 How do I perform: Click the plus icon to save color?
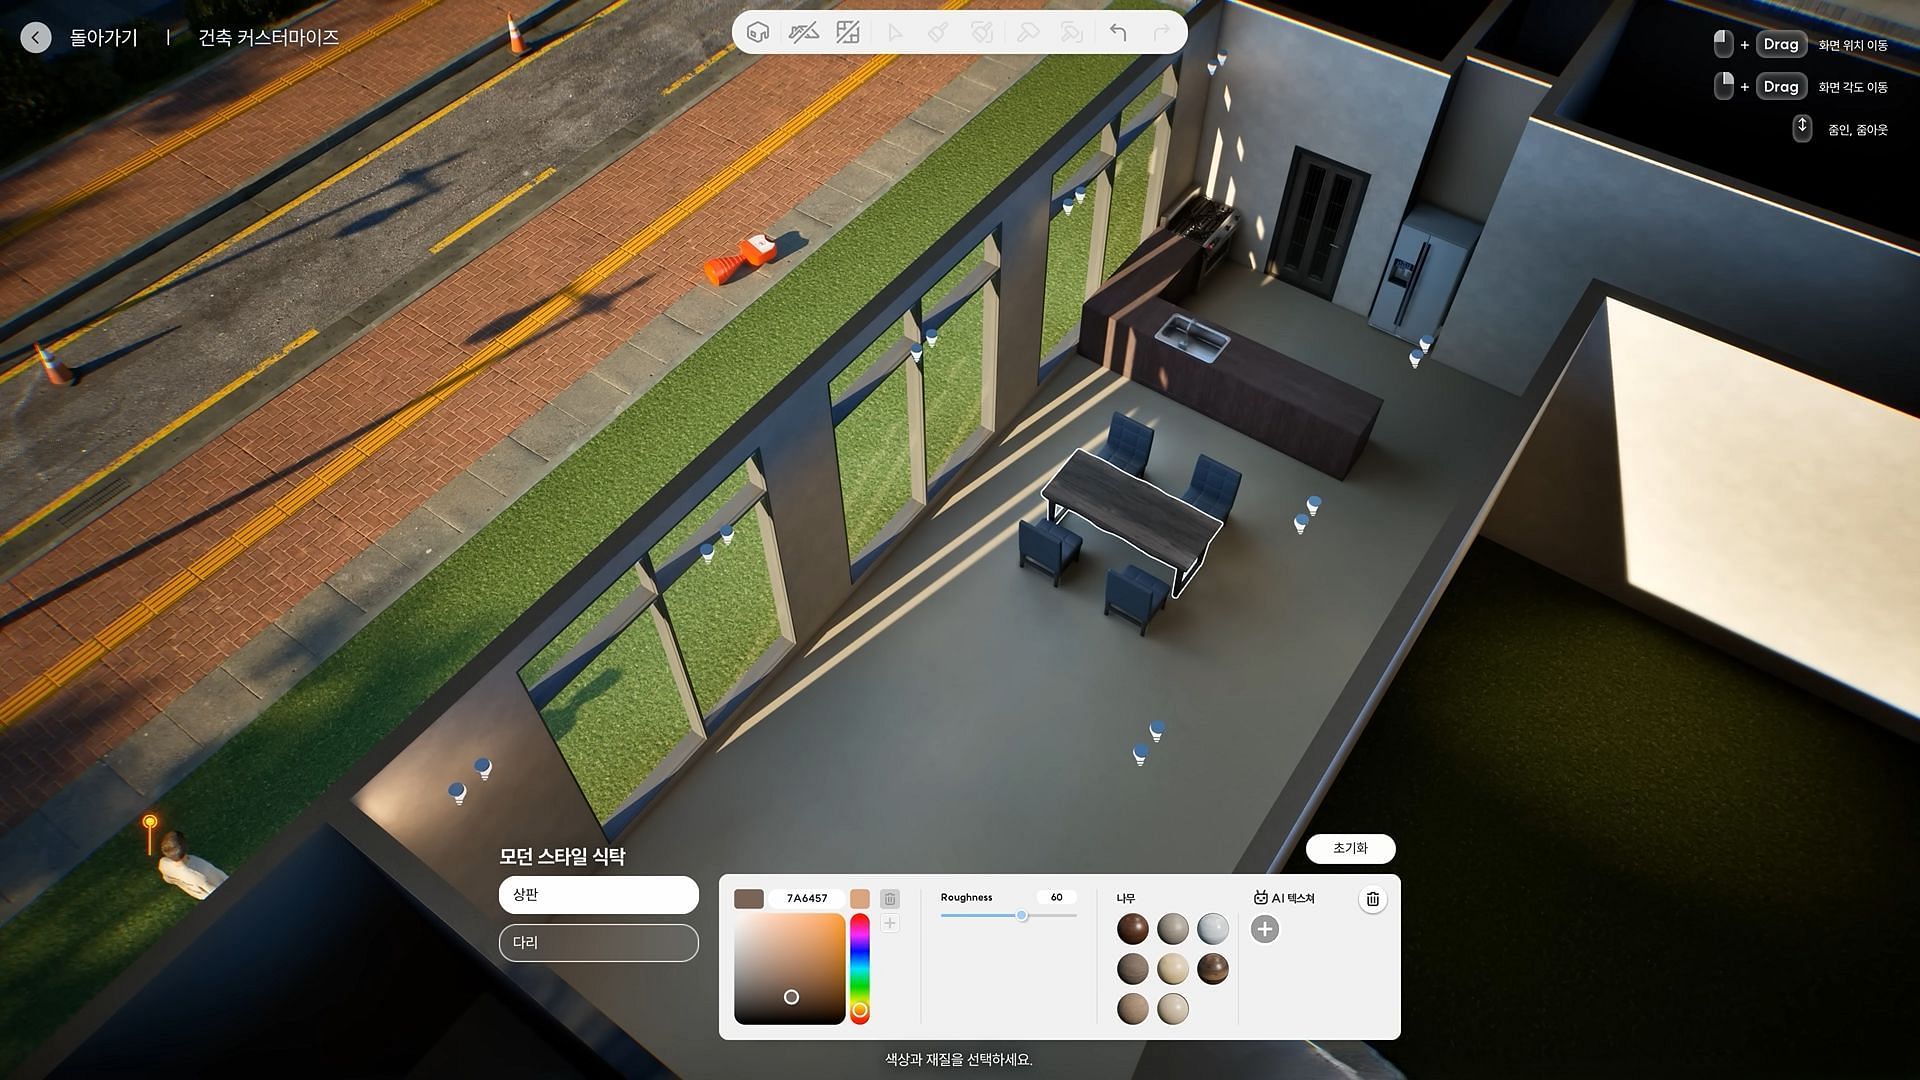click(890, 923)
